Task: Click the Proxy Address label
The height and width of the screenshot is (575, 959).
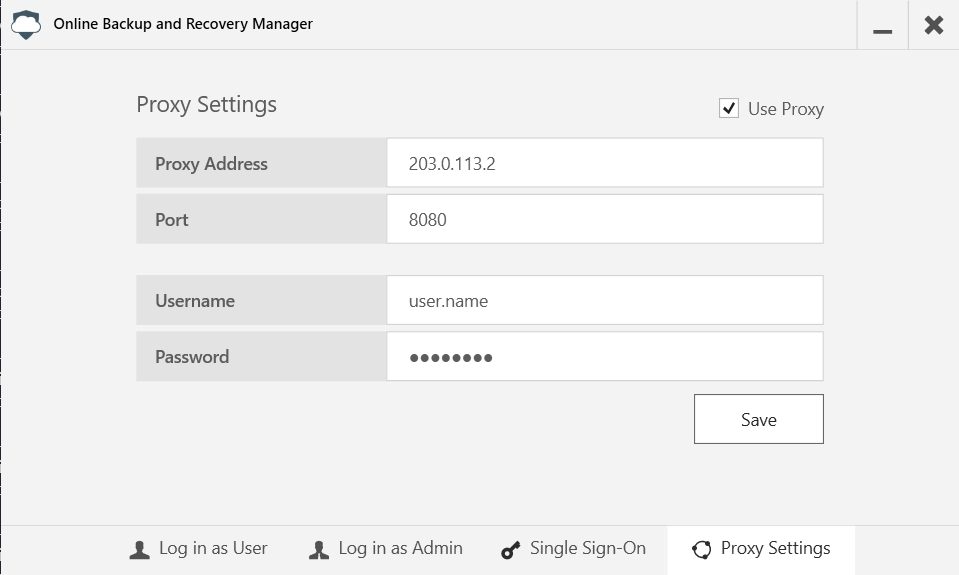Action: click(x=211, y=163)
